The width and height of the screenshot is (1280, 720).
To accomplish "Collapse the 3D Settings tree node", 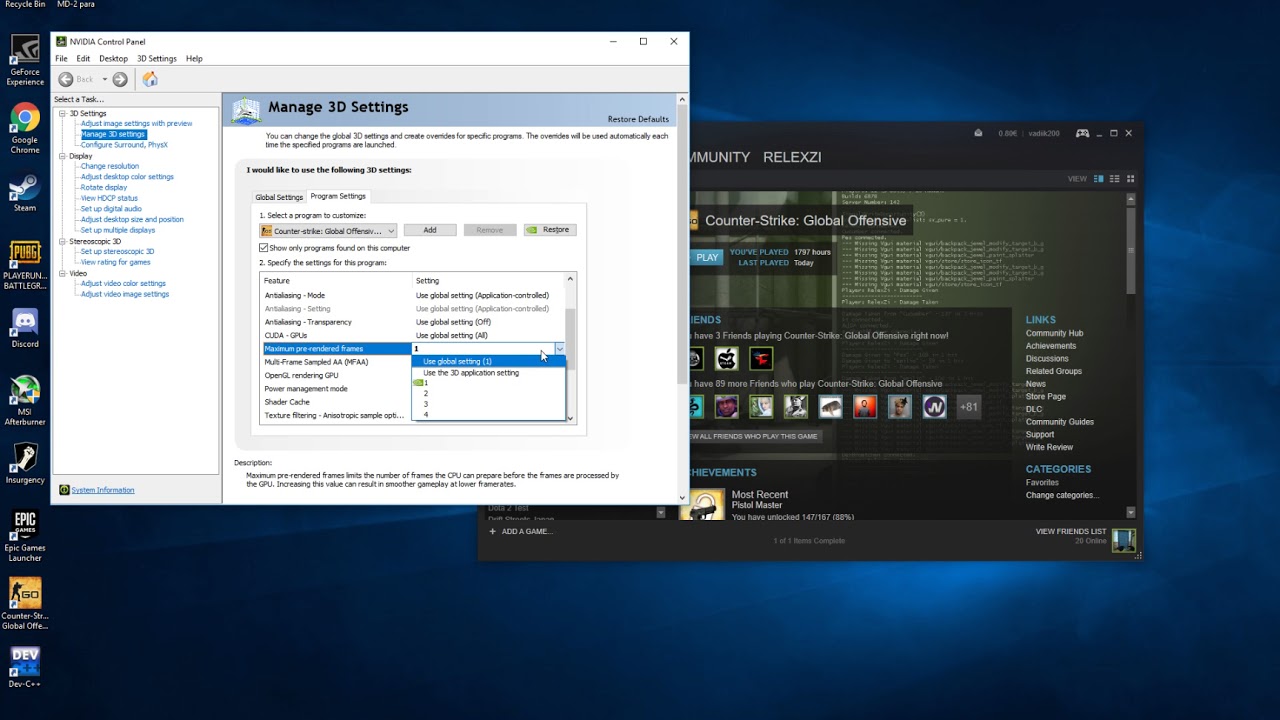I will click(x=62, y=113).
